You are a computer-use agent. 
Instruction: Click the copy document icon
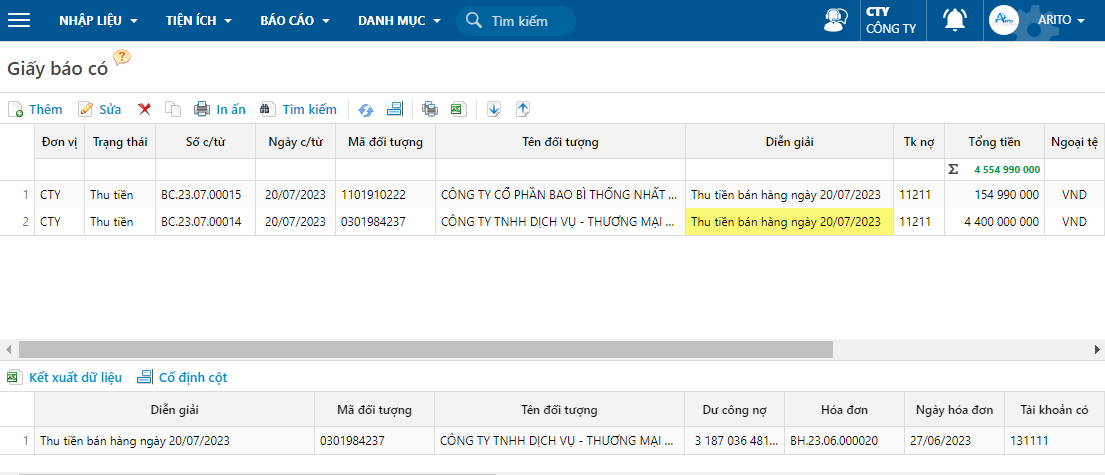coord(173,109)
